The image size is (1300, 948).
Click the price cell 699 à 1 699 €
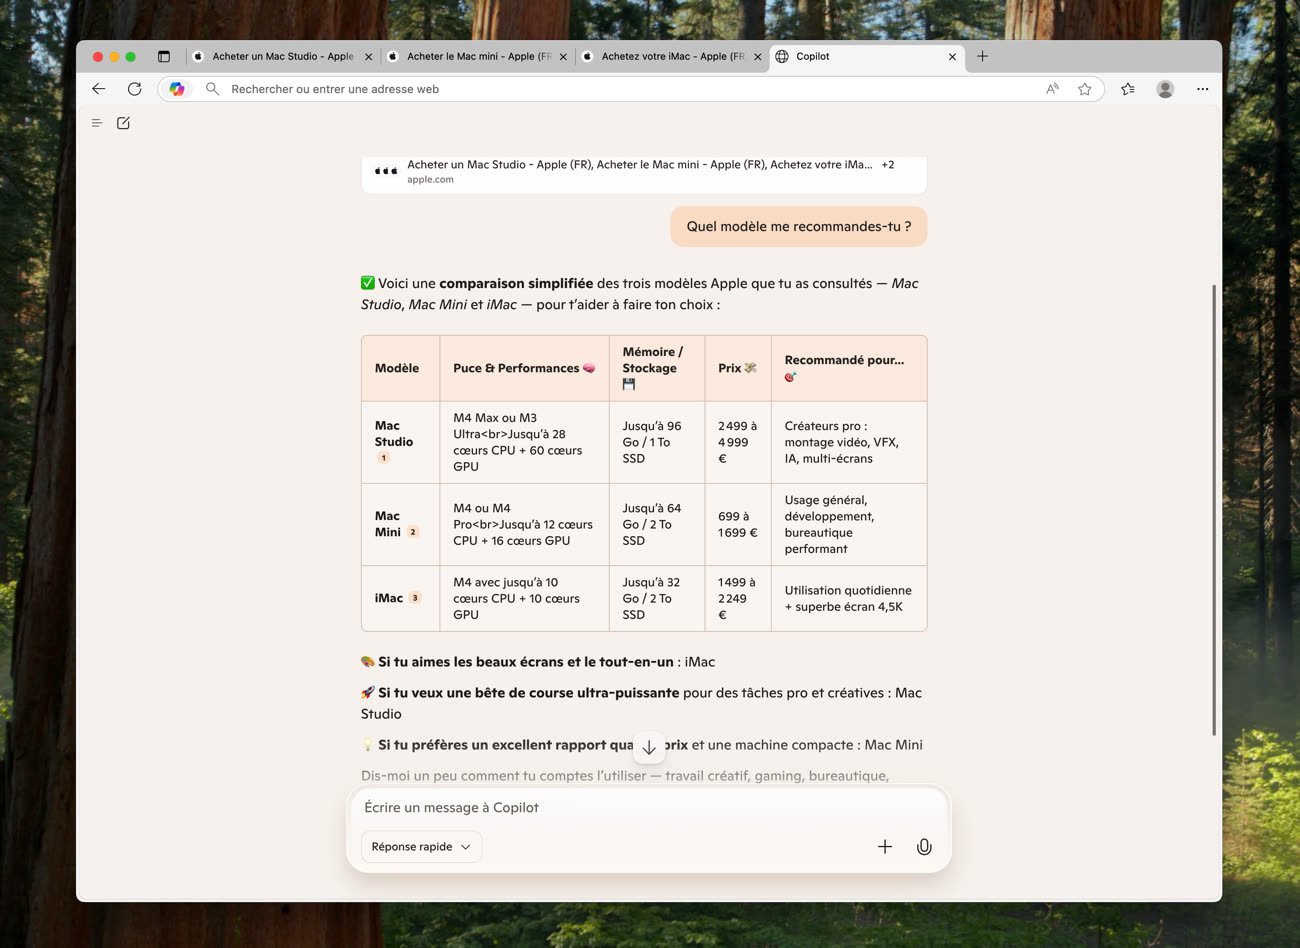(x=738, y=525)
